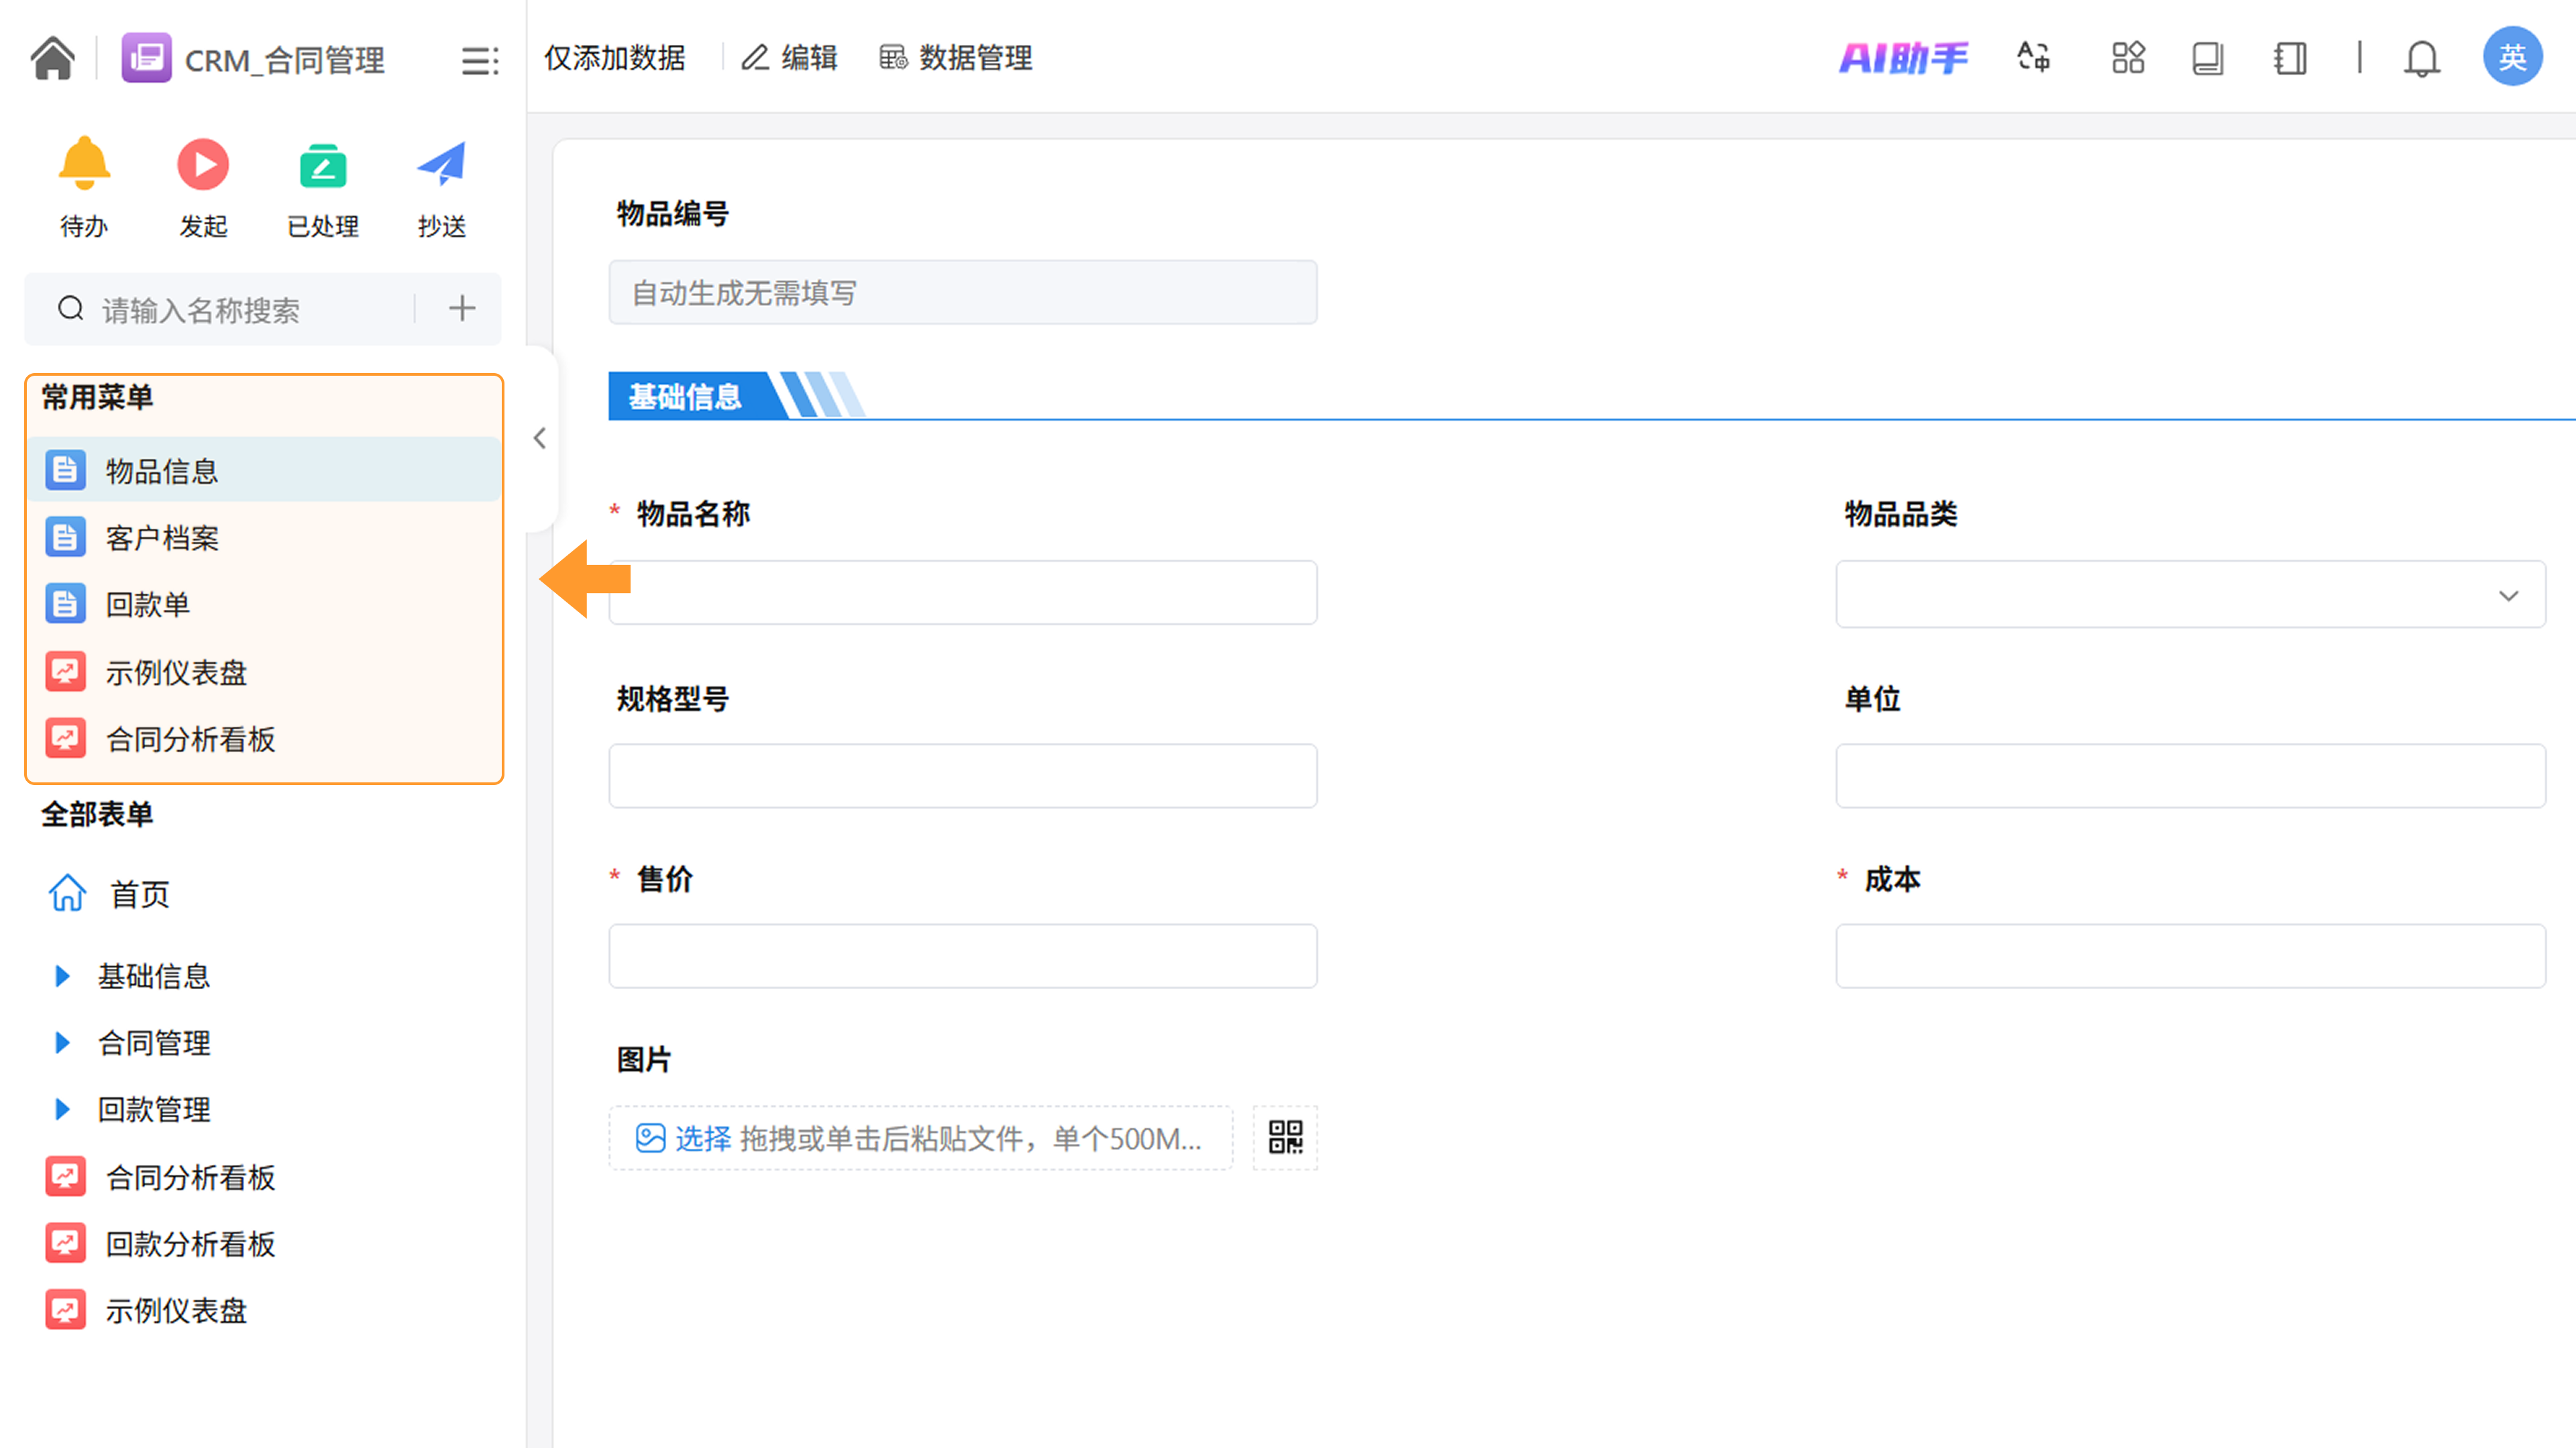Click the notification bell in the top bar
2576x1448 pixels.
tap(2421, 58)
